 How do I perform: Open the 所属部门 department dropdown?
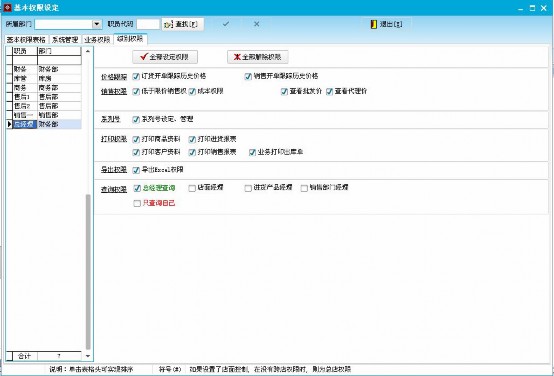pyautogui.click(x=97, y=24)
